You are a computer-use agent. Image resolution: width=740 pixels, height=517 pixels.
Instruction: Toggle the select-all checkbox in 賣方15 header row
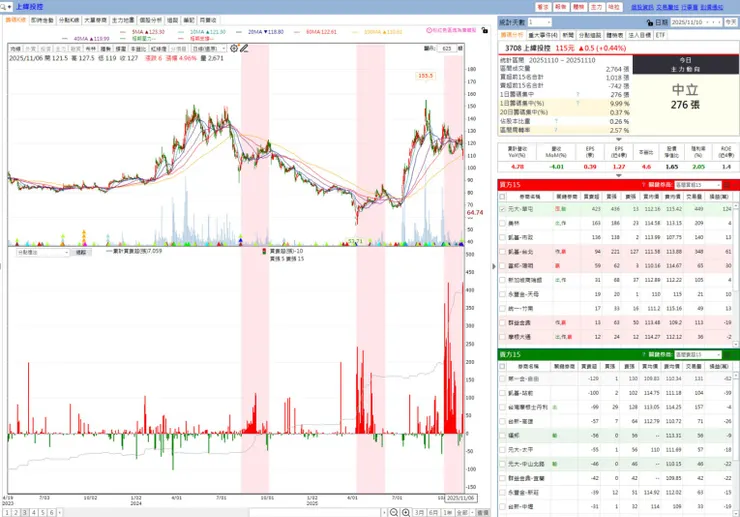click(x=502, y=366)
